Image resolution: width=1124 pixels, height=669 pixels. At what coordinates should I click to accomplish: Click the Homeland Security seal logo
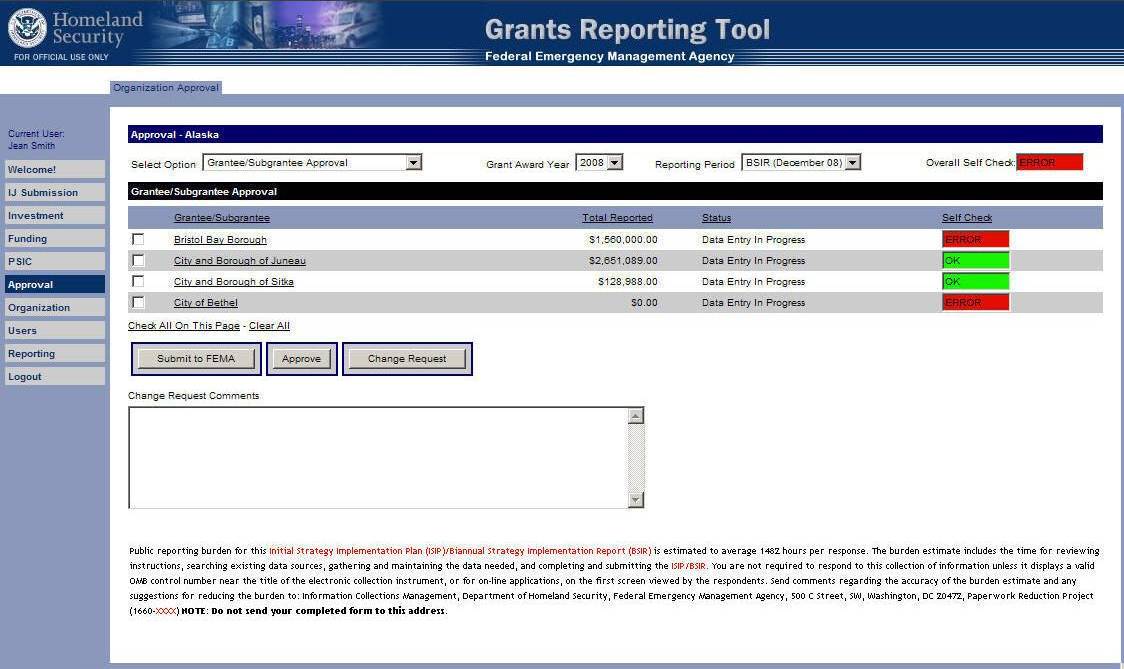27,28
